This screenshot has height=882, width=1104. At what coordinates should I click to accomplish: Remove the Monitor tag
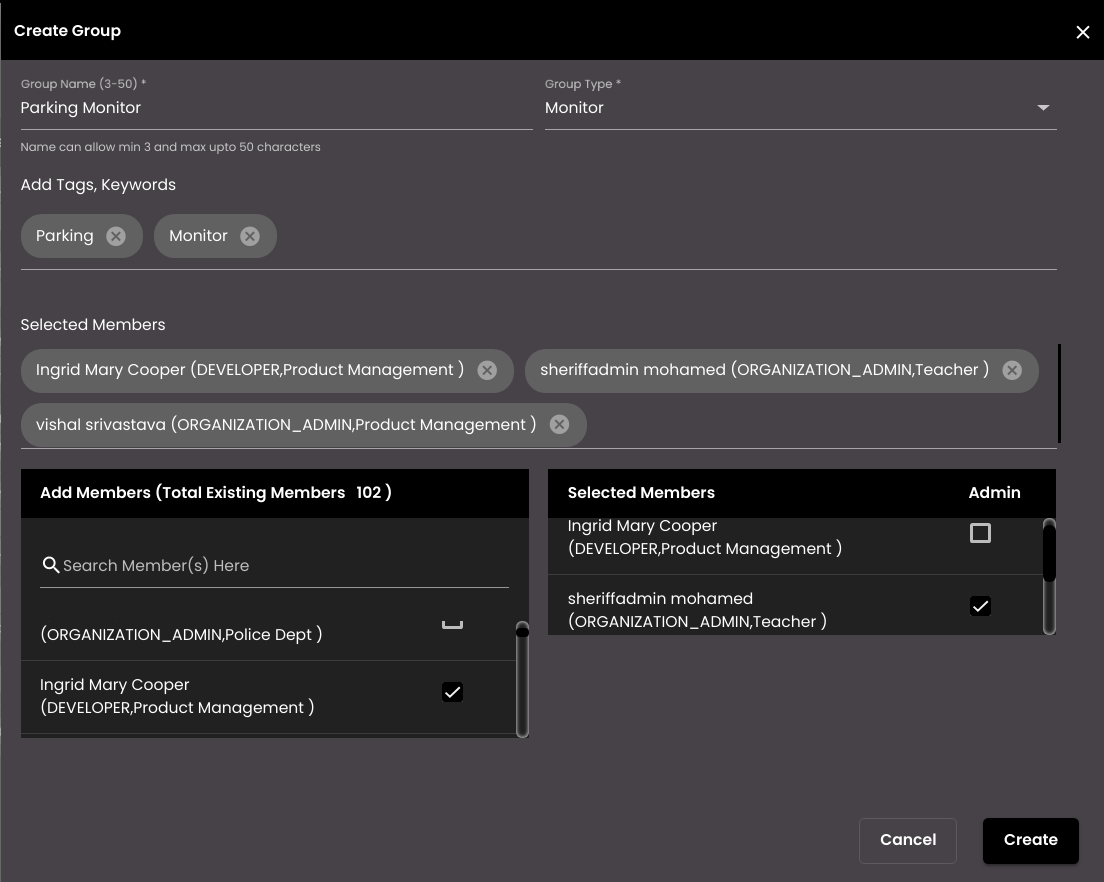click(x=250, y=236)
